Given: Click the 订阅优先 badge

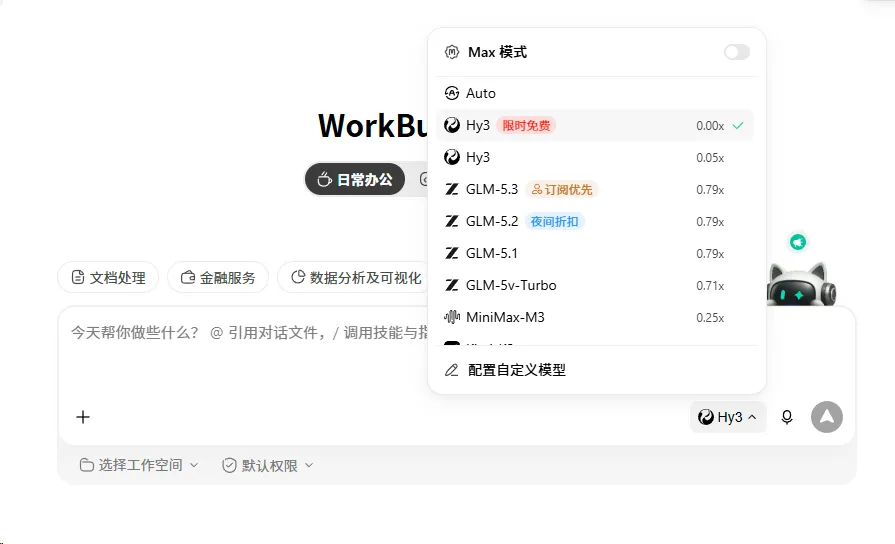Looking at the screenshot, I should tap(562, 189).
